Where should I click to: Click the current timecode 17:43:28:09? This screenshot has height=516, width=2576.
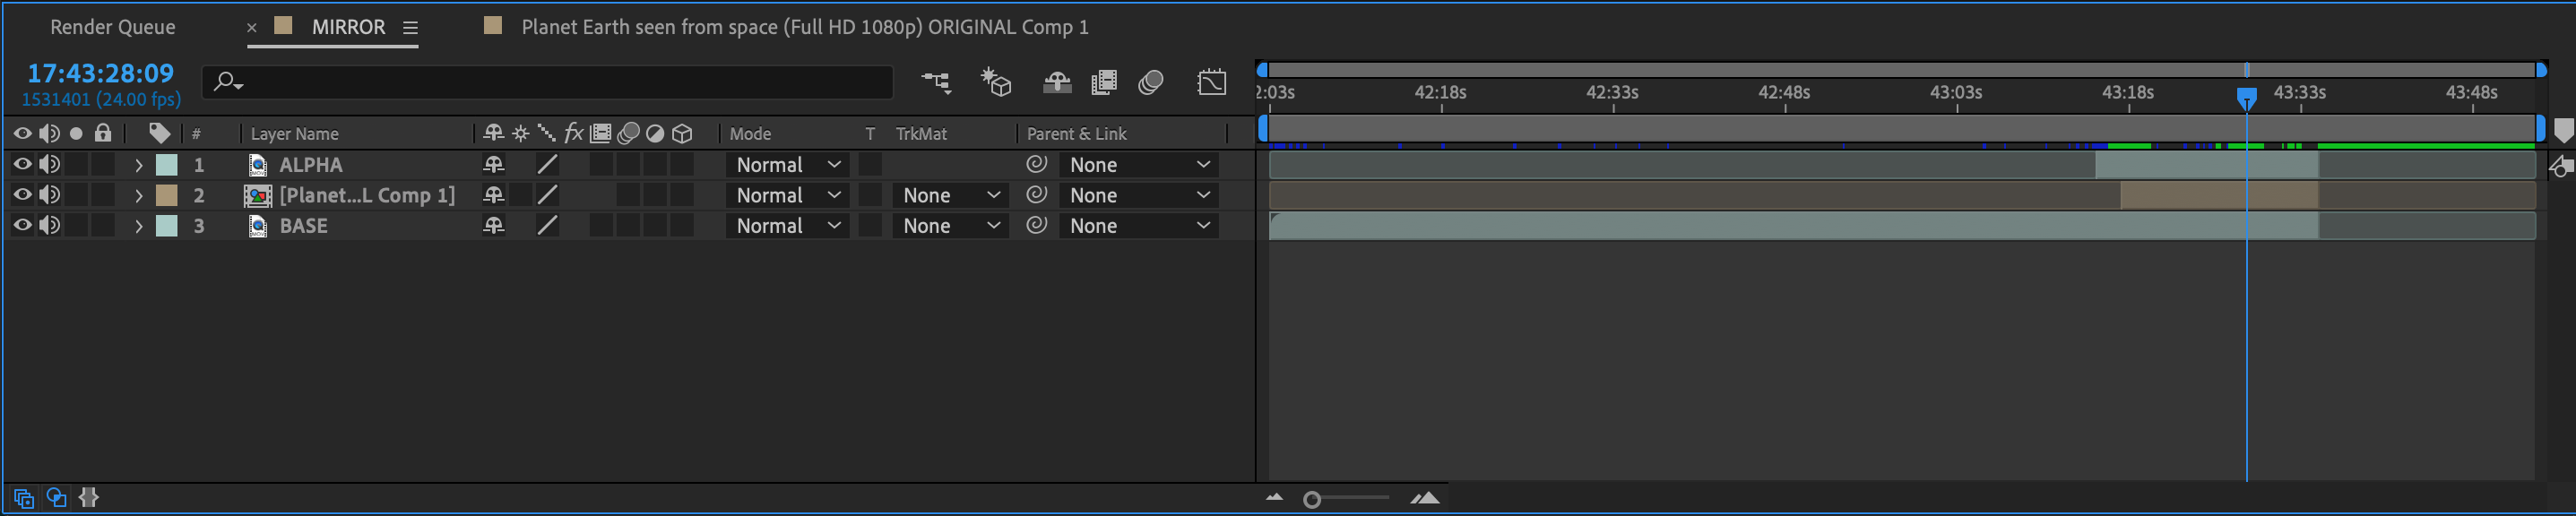(100, 73)
